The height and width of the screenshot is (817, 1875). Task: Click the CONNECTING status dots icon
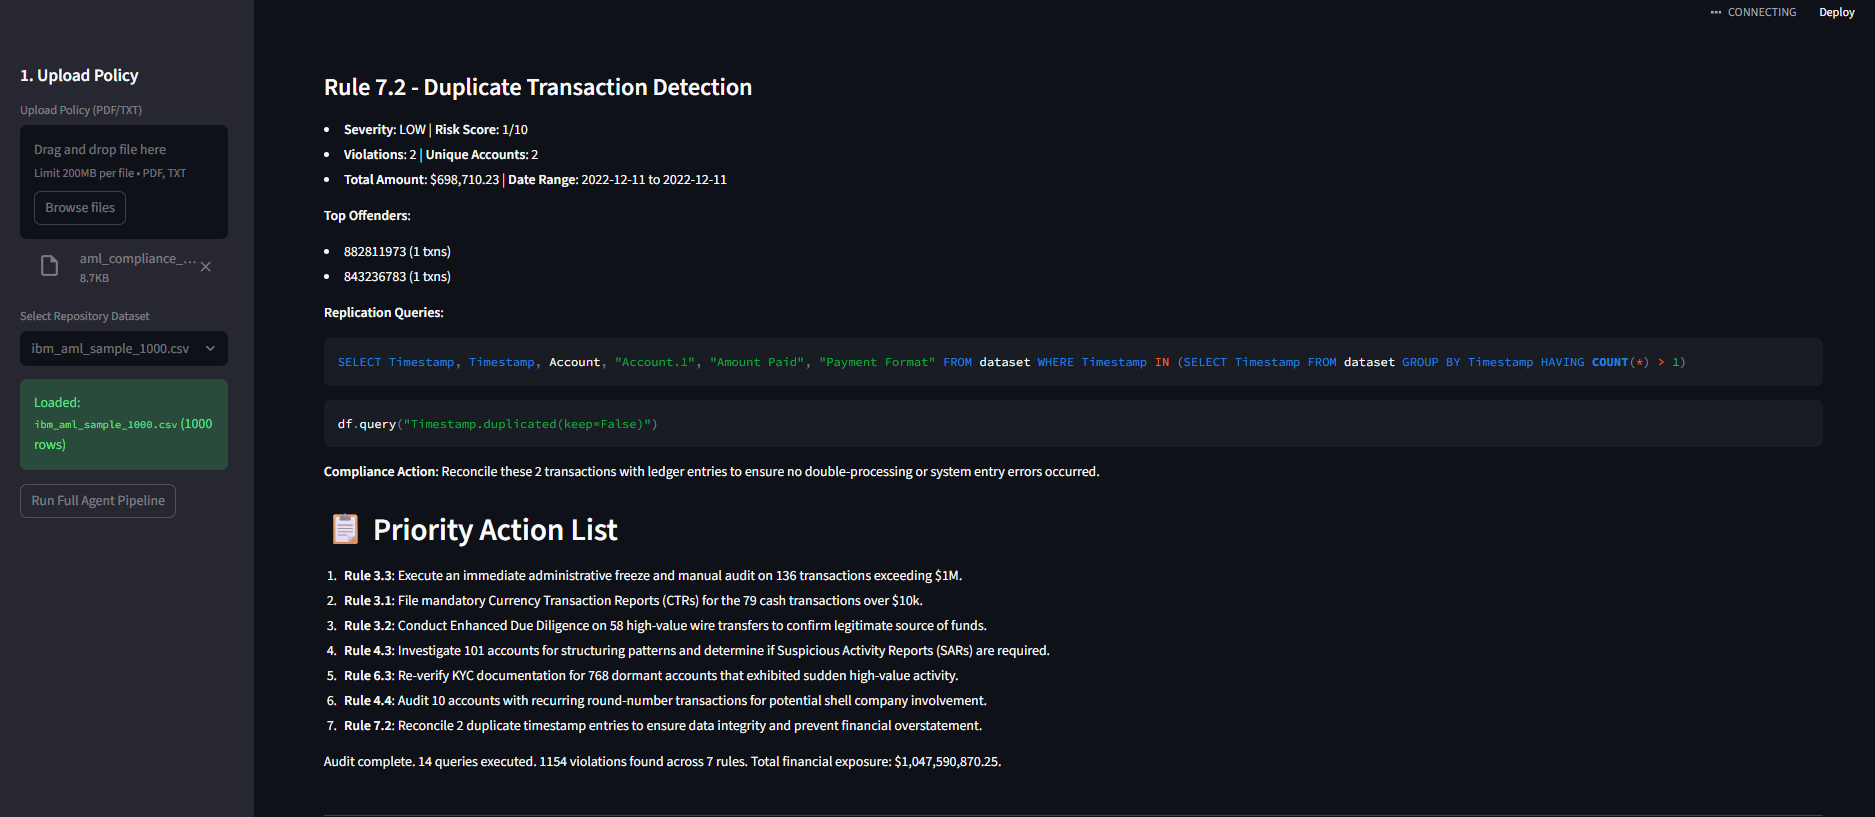point(1716,12)
